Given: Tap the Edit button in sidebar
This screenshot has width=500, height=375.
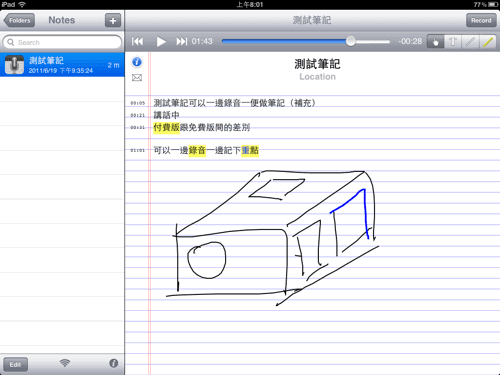Looking at the screenshot, I should click(x=15, y=364).
